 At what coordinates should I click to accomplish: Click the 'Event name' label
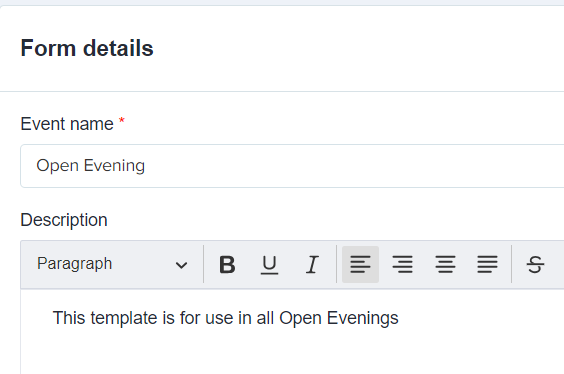67,124
